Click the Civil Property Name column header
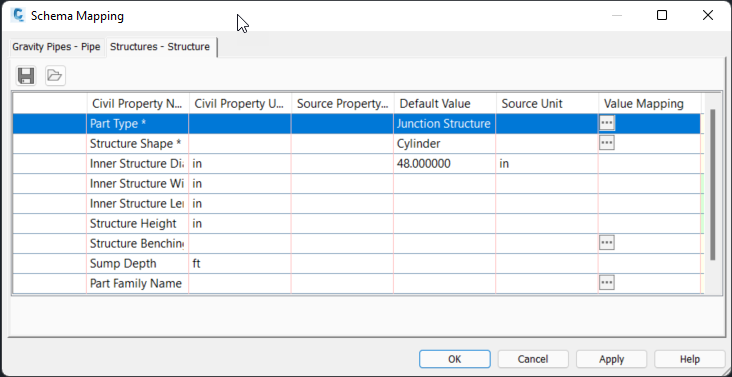This screenshot has height=377, width=732. pos(138,104)
